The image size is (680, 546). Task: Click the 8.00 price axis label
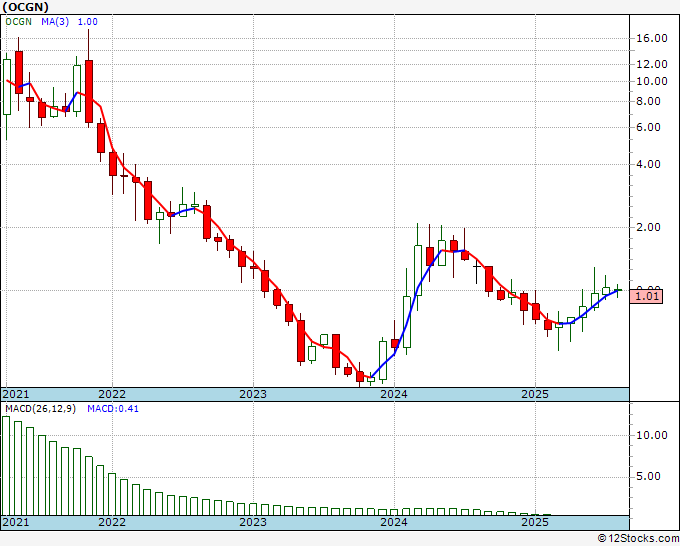click(x=648, y=101)
